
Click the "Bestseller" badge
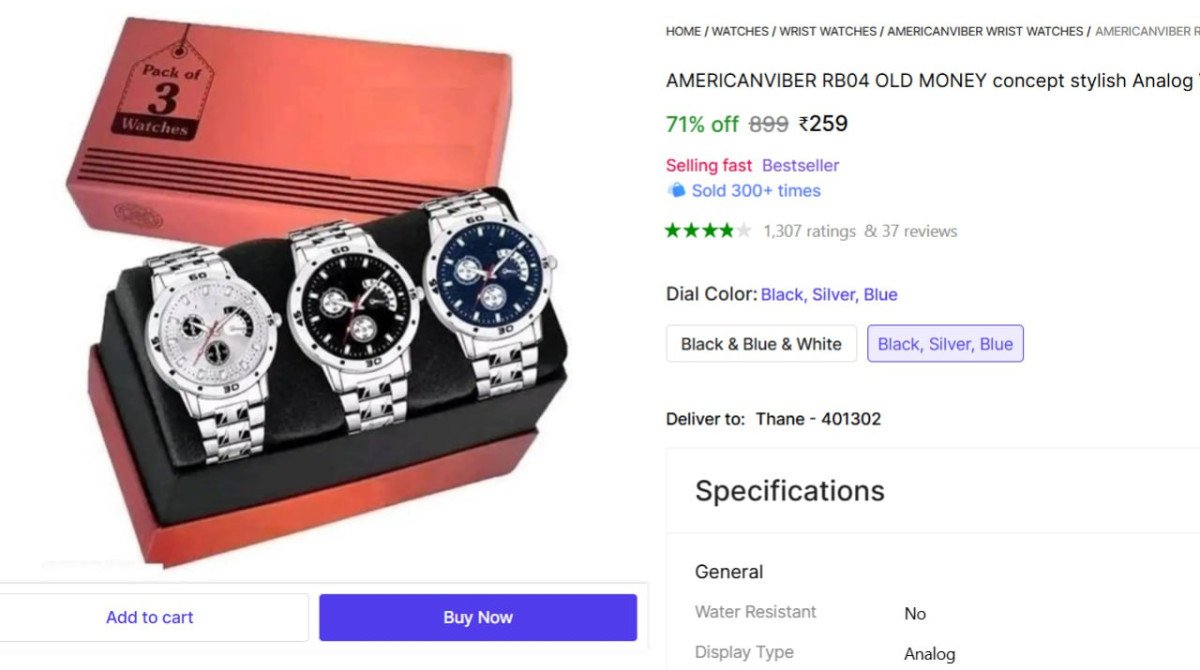pos(799,165)
